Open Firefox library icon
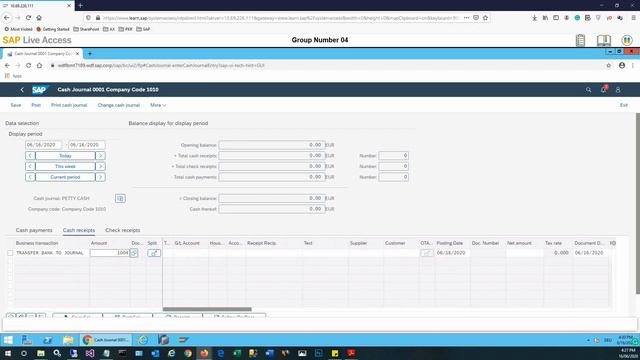Image resolution: width=640 pixels, height=360 pixels. pyautogui.click(x=545, y=18)
